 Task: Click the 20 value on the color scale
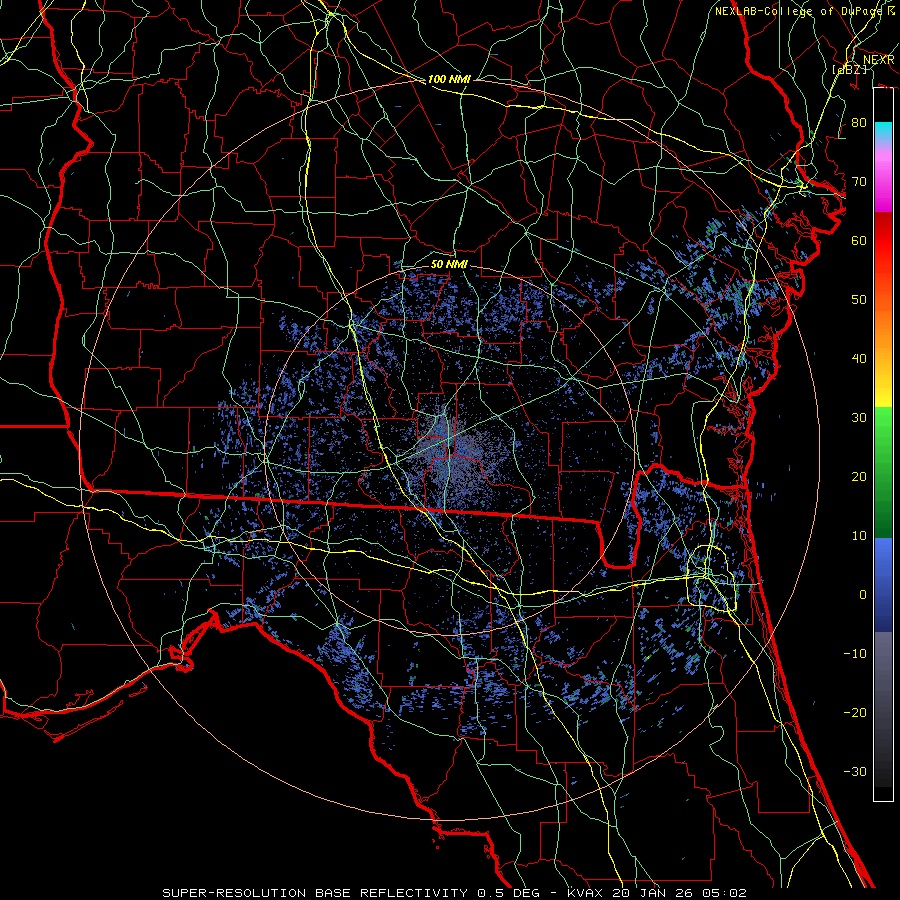(859, 476)
